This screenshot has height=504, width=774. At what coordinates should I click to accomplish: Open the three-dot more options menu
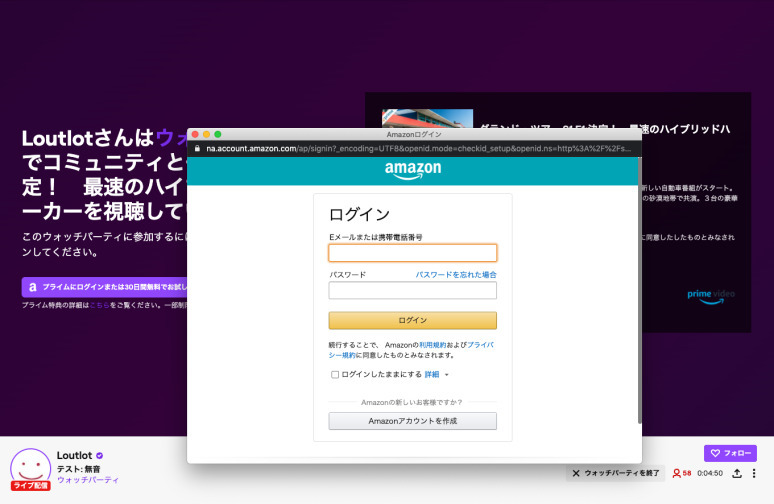point(754,473)
